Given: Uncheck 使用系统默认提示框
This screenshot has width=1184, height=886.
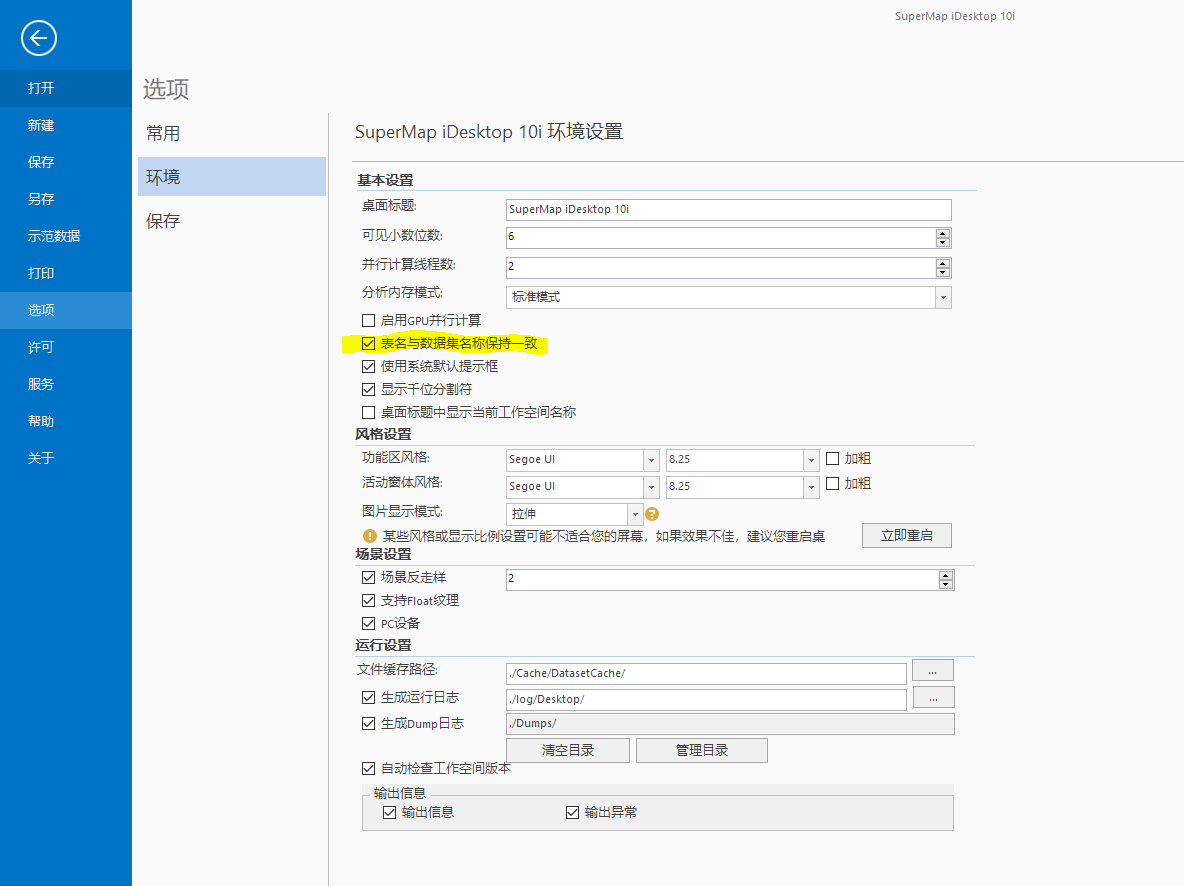Looking at the screenshot, I should point(368,366).
